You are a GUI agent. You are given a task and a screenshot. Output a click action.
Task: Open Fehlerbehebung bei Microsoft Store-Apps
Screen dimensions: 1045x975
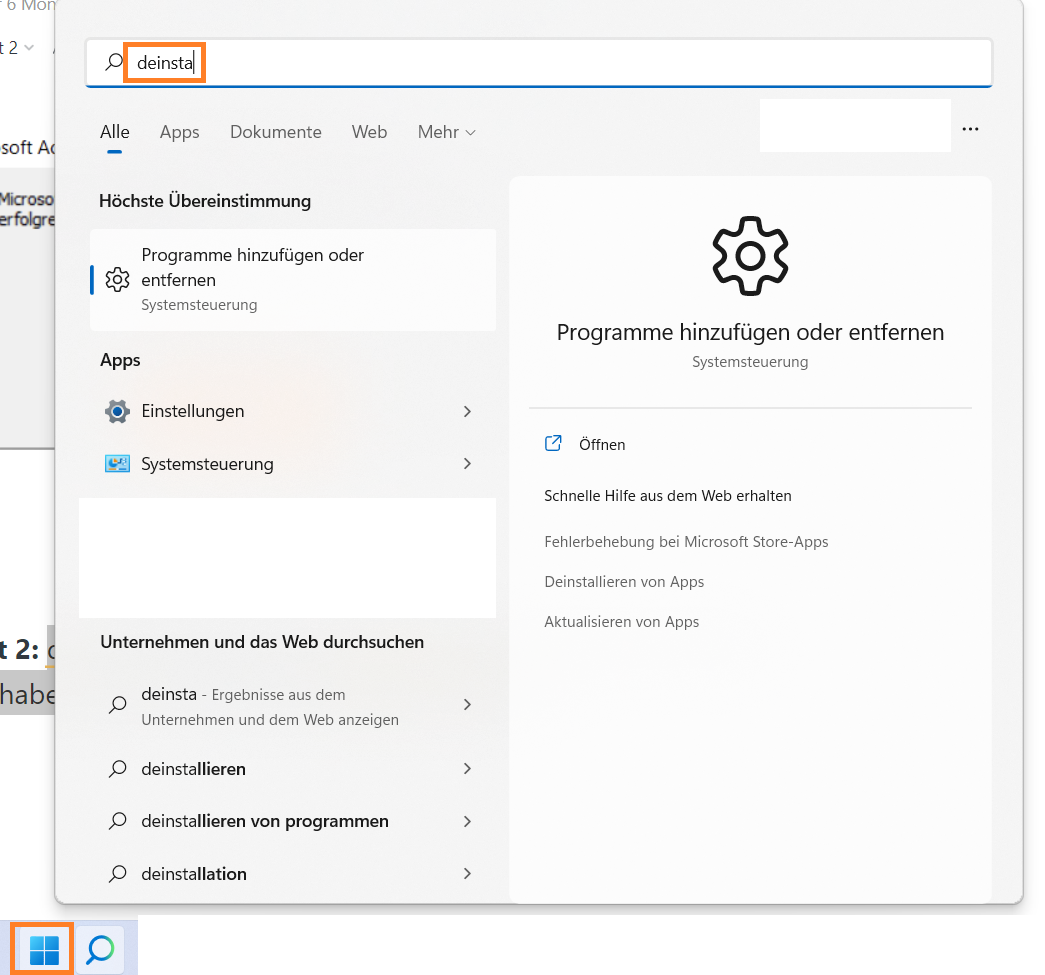tap(686, 541)
